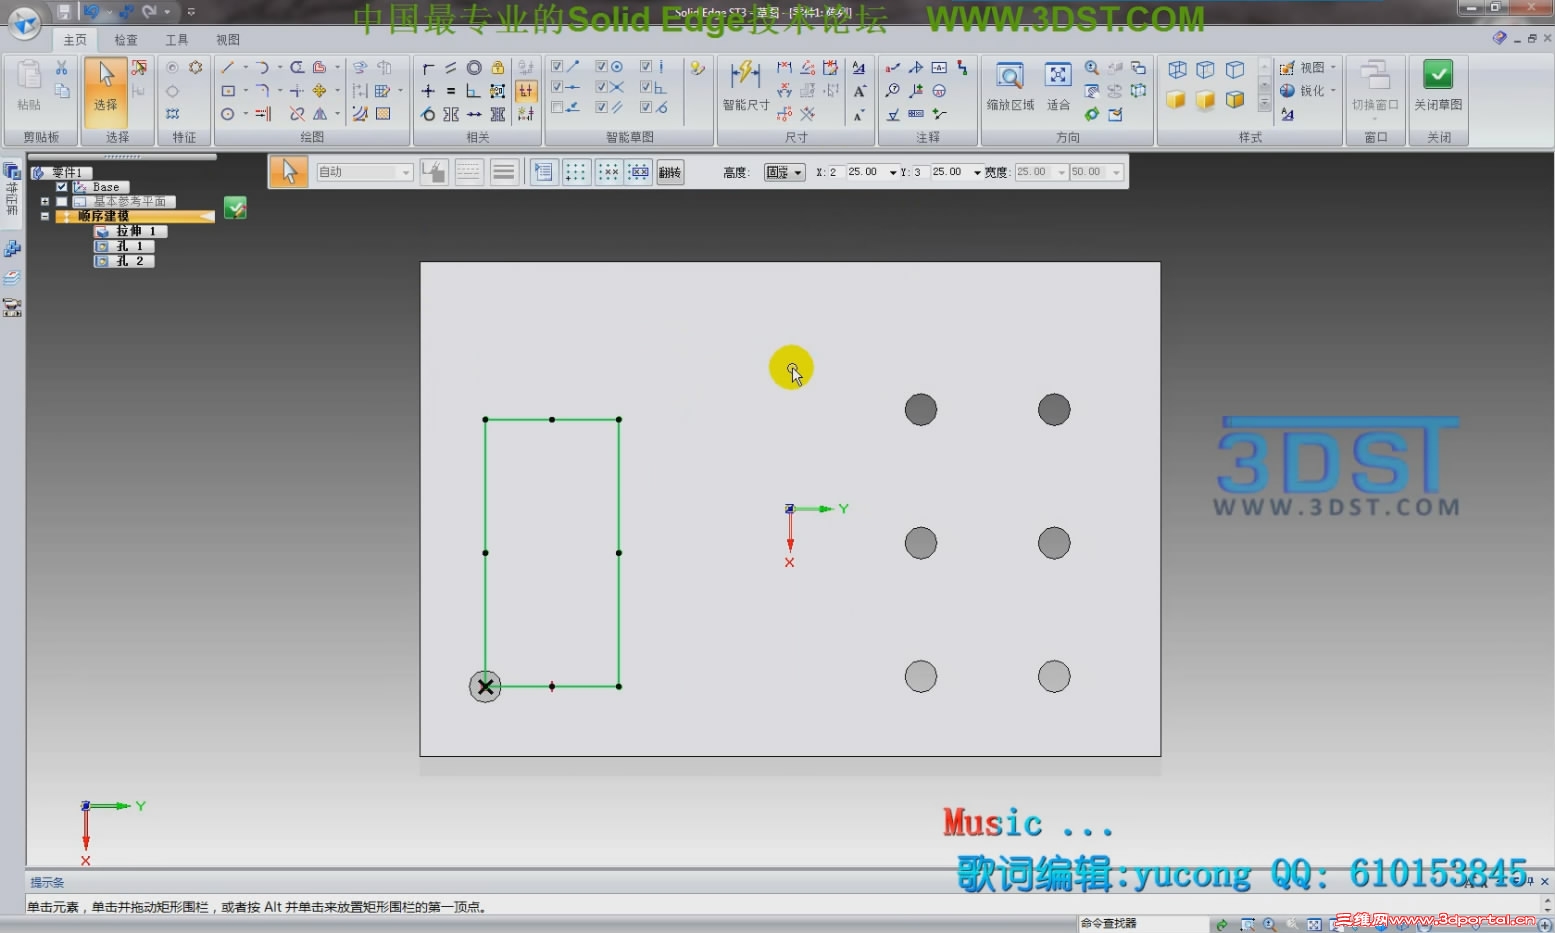Pick the Line drawing tool
Screen dimensions: 1555x933
(228, 67)
